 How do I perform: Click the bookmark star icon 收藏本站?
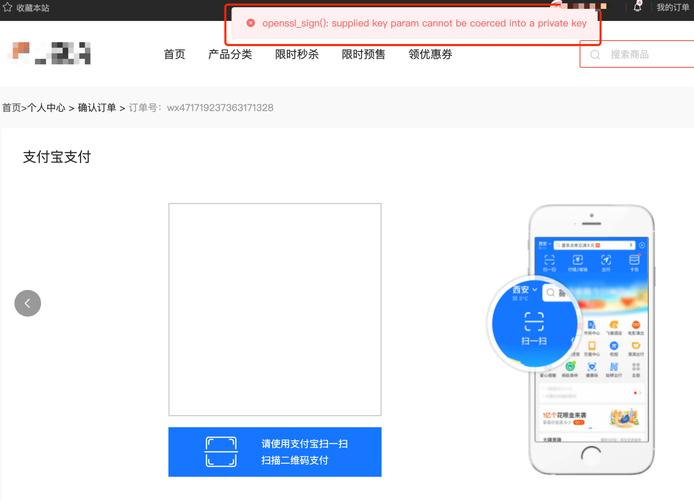coord(8,7)
